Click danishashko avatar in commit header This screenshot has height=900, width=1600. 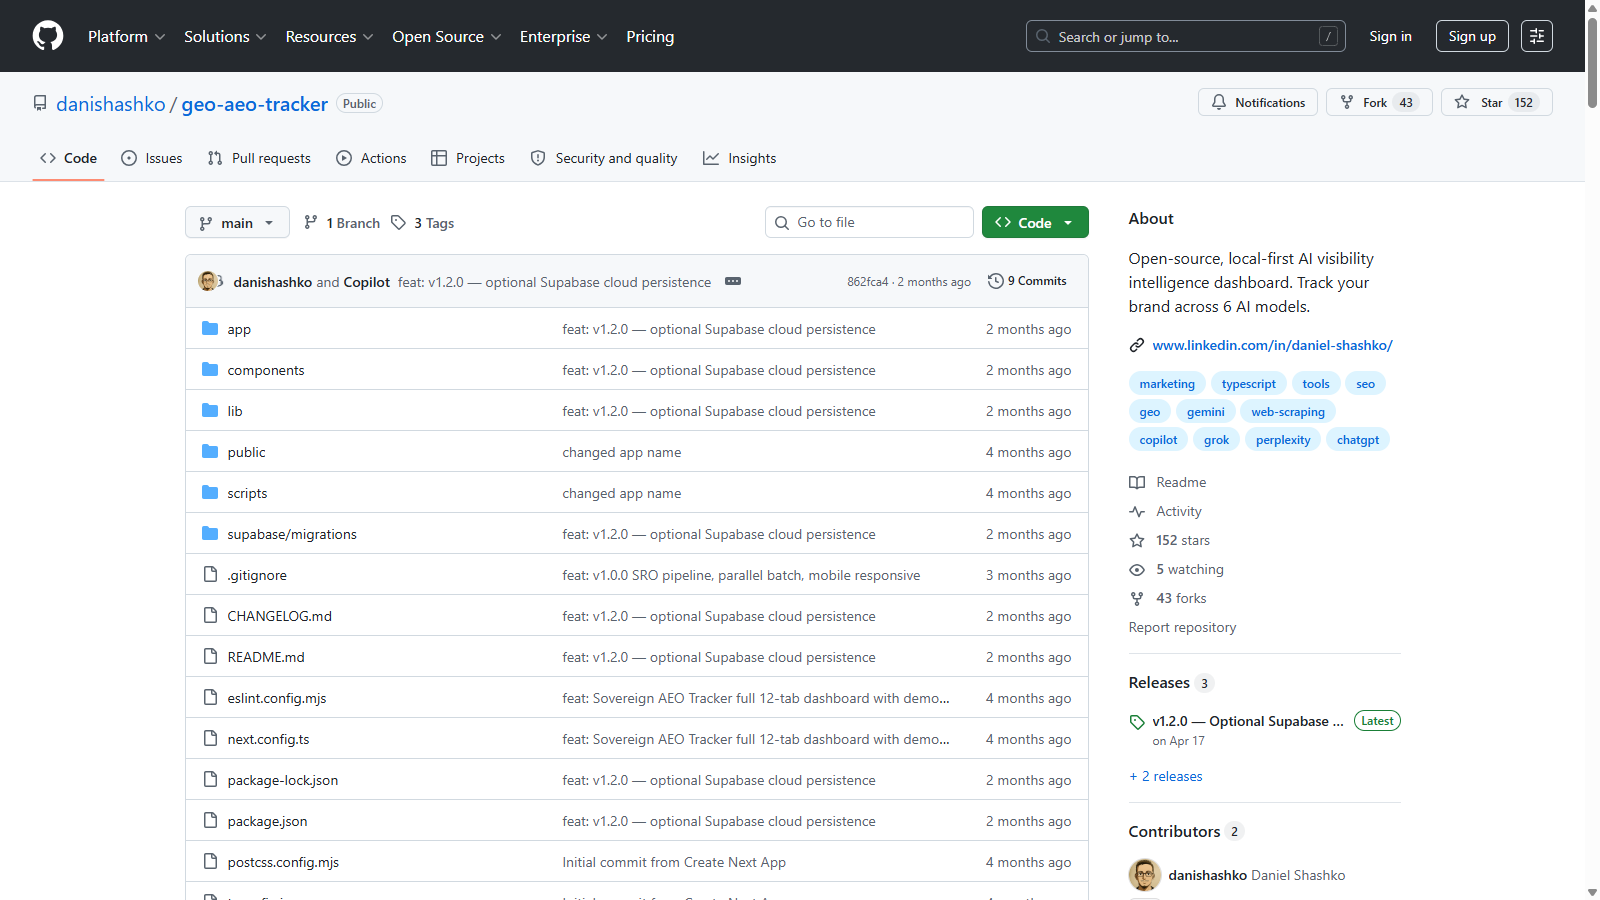click(208, 281)
